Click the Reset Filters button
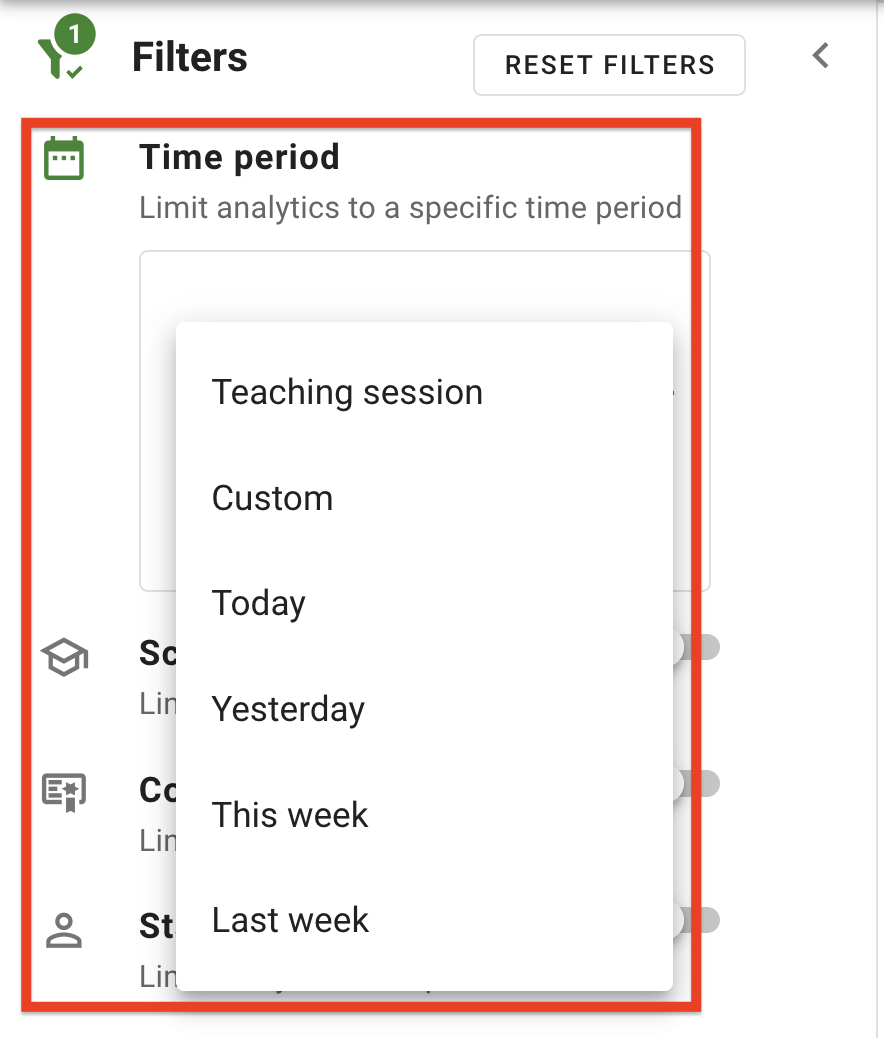The image size is (884, 1038). pos(609,64)
